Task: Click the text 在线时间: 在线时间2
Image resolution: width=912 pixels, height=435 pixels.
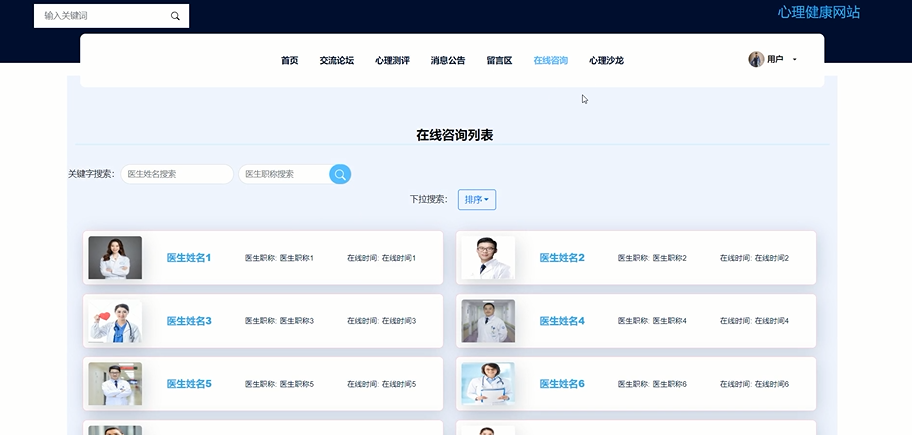Action: (754, 258)
